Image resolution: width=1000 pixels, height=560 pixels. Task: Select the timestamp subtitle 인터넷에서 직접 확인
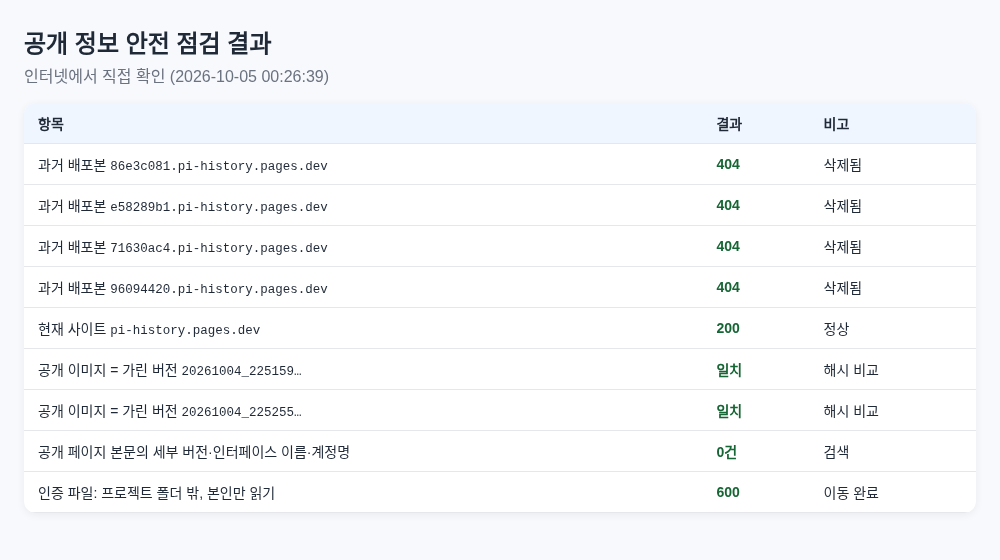[x=176, y=77]
